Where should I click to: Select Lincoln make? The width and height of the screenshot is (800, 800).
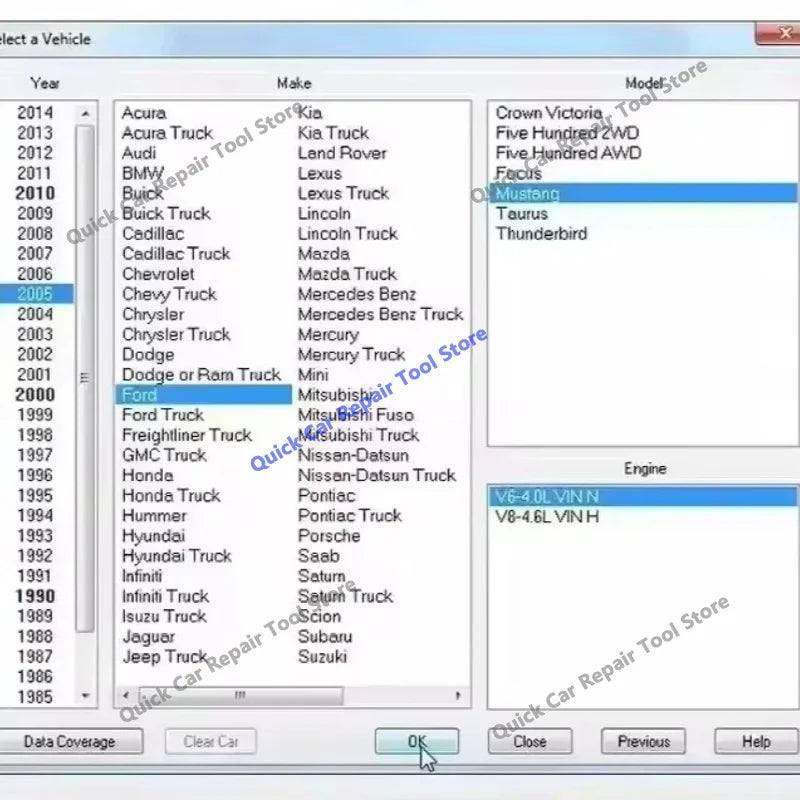[x=324, y=213]
